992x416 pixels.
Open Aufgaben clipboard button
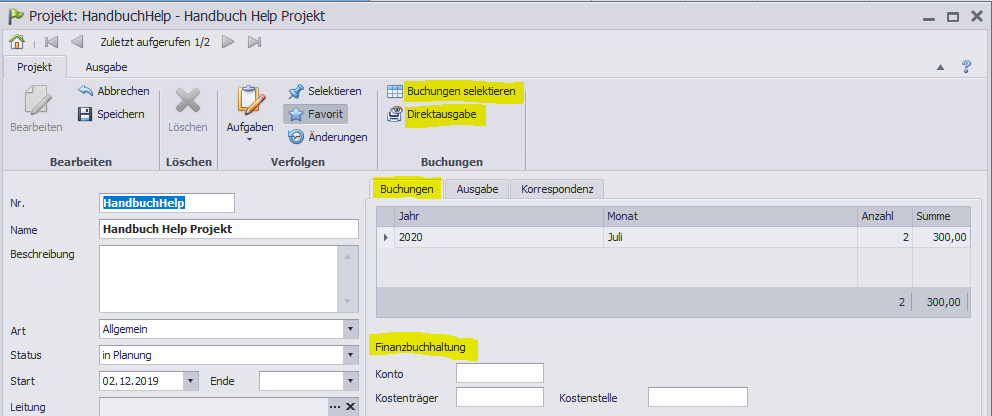click(250, 114)
